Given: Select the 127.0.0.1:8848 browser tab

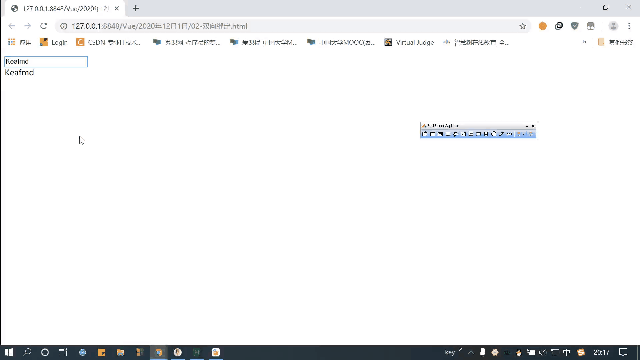Looking at the screenshot, I should [x=64, y=8].
